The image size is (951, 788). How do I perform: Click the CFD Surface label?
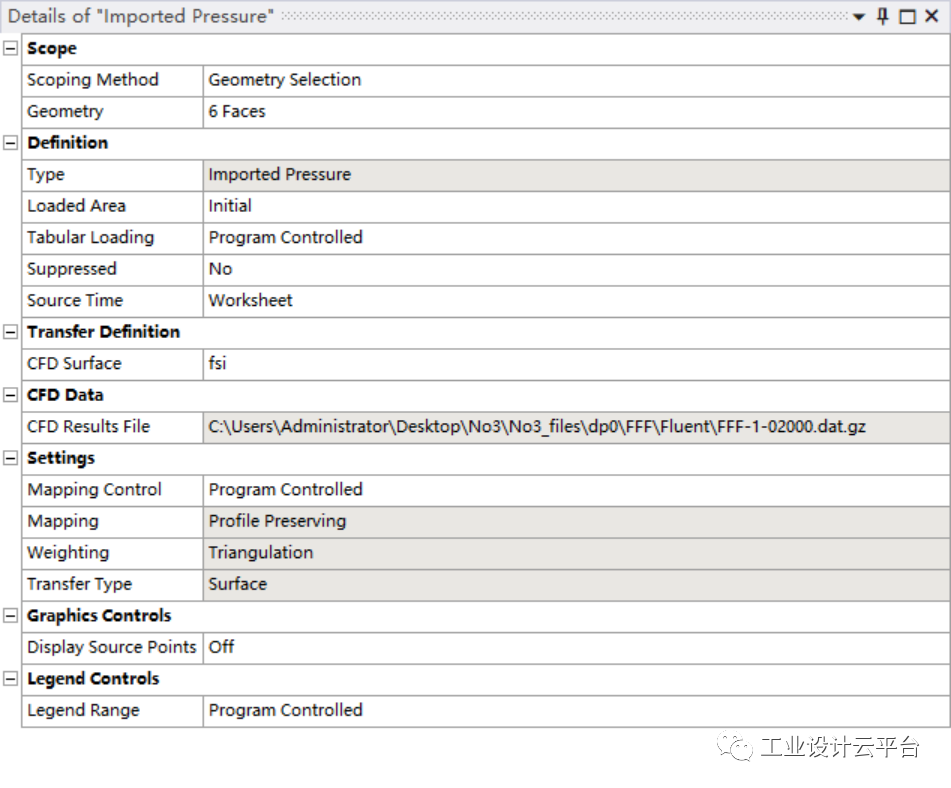click(x=75, y=364)
